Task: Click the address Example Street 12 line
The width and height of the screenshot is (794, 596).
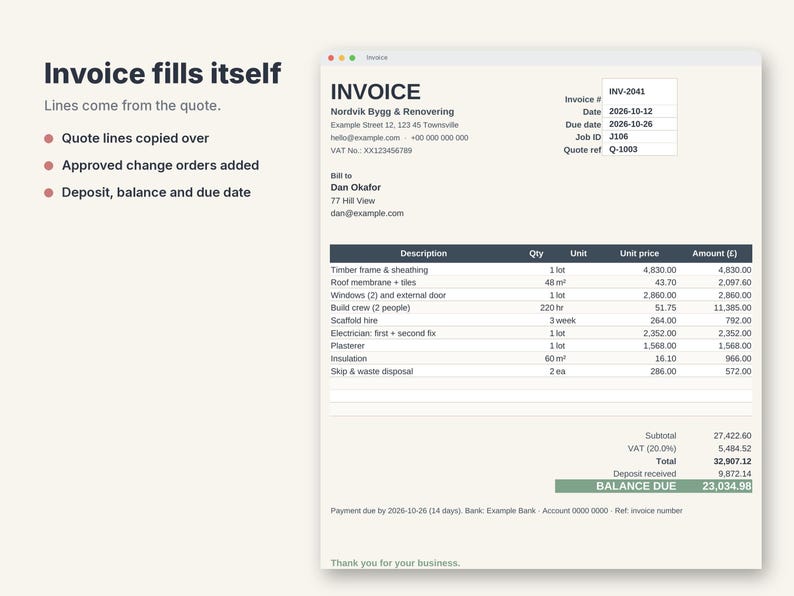Action: [x=394, y=125]
